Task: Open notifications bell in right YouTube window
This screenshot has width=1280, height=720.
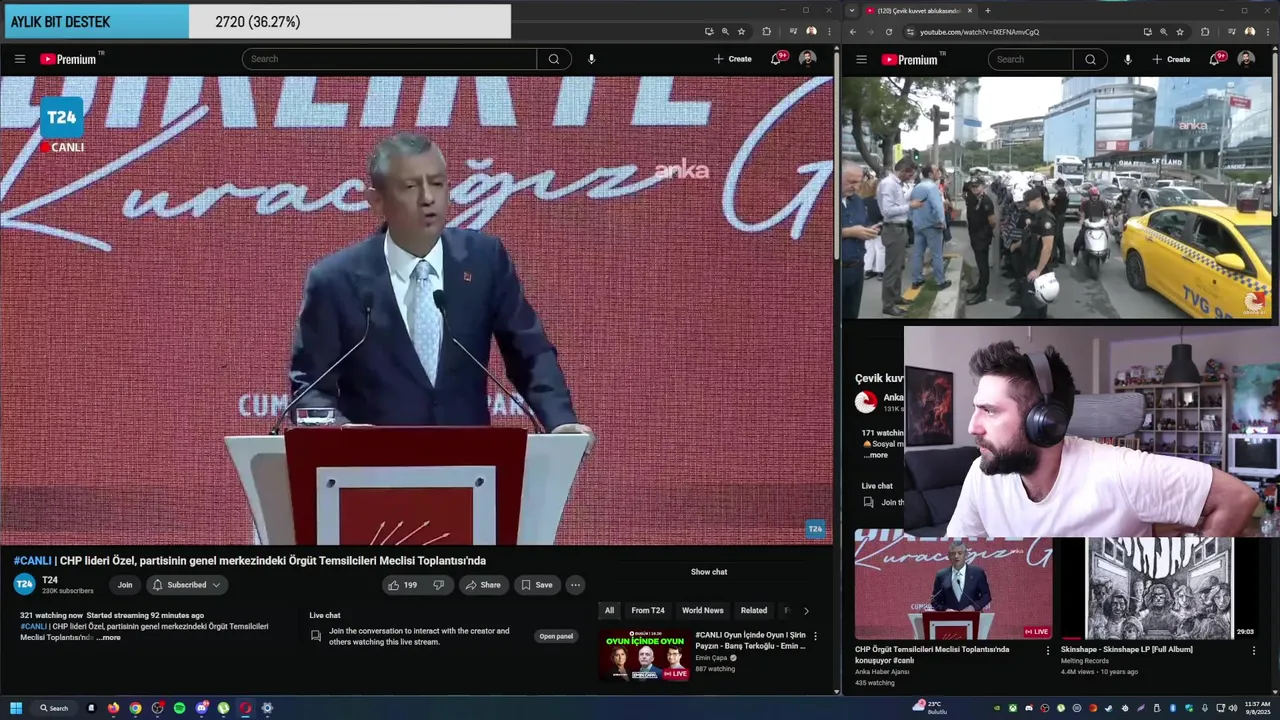Action: [1214, 60]
